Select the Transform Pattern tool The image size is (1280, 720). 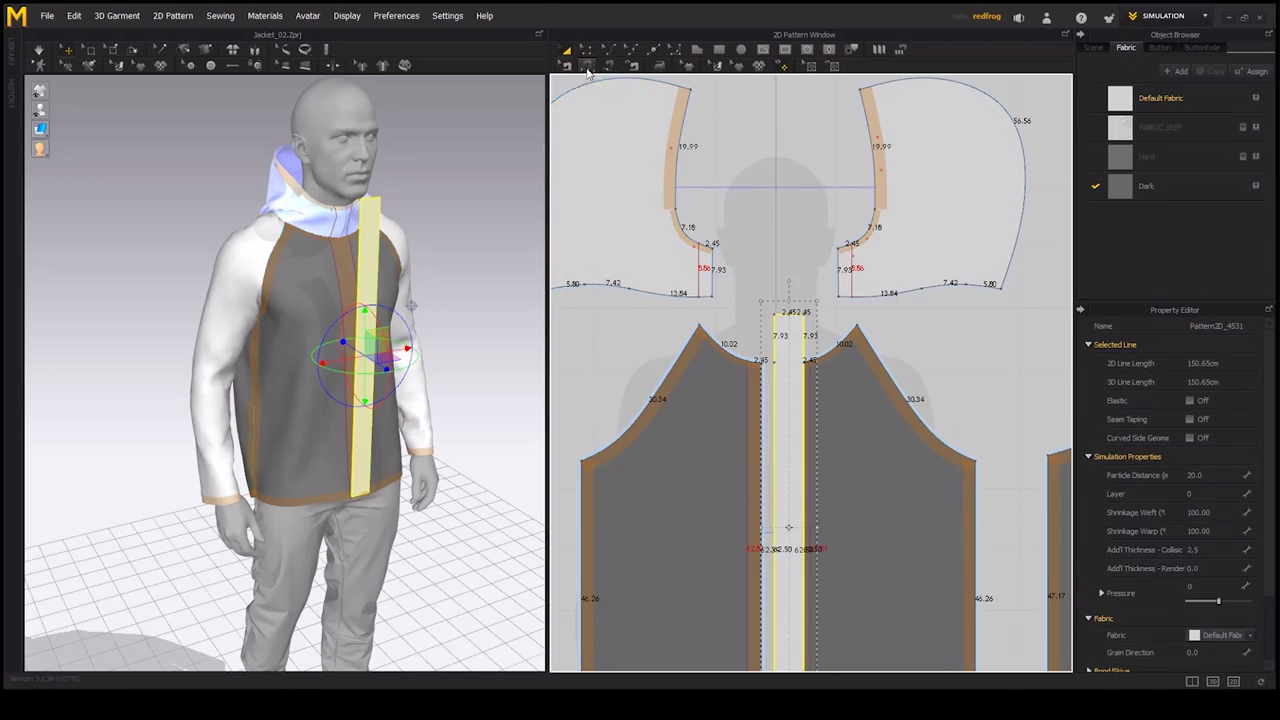pos(566,50)
